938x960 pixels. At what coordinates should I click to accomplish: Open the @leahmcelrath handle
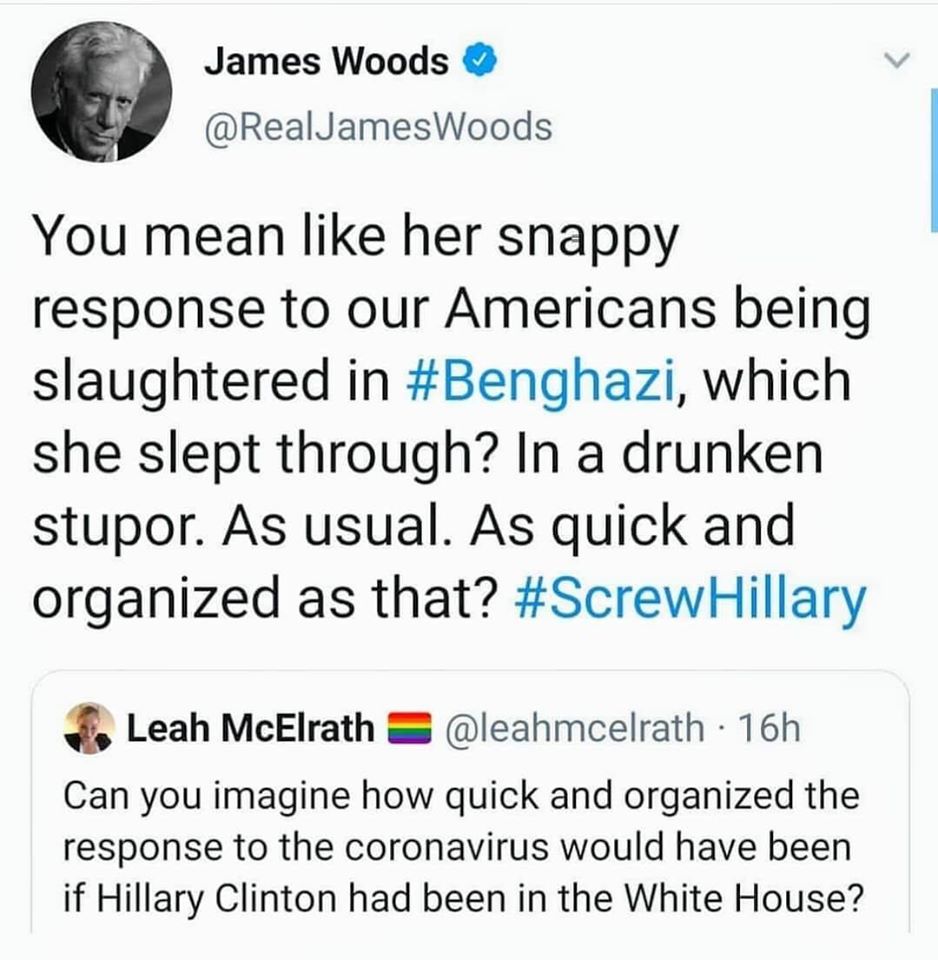[574, 728]
